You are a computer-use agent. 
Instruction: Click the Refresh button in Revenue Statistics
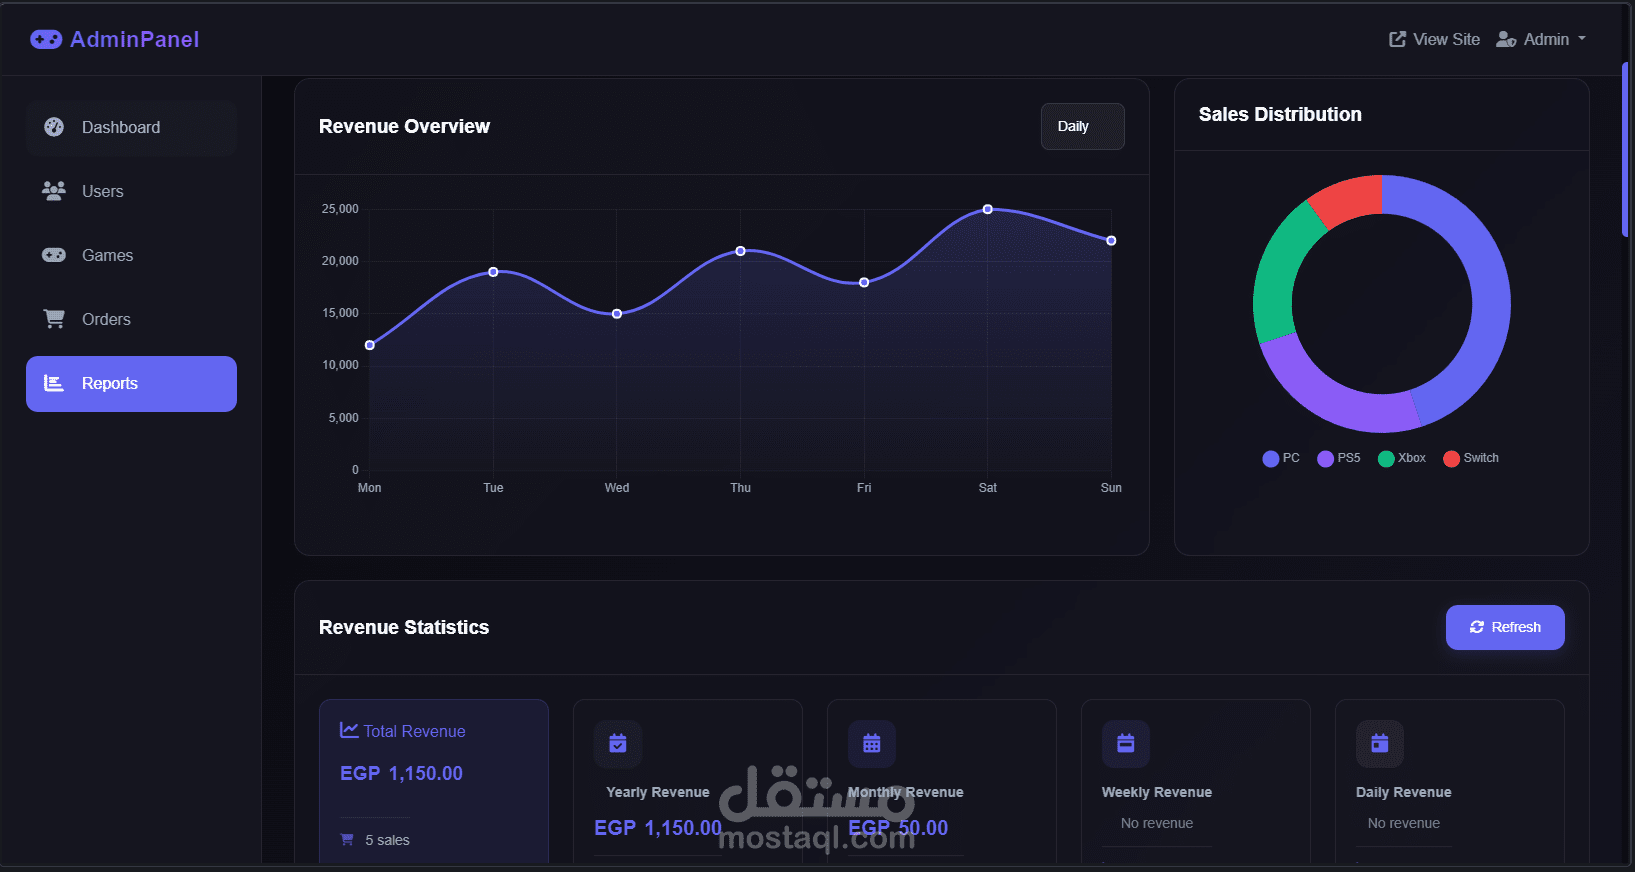[x=1505, y=627]
